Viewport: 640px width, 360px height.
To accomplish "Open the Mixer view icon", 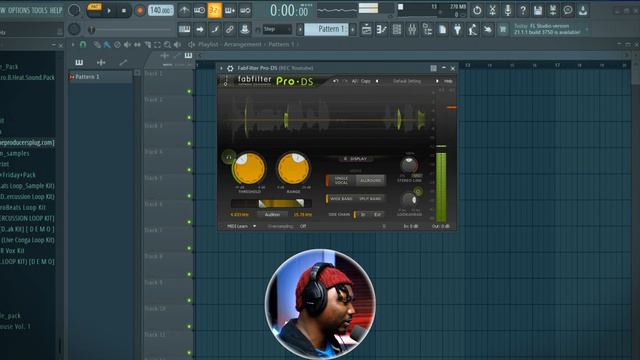I will click(412, 29).
